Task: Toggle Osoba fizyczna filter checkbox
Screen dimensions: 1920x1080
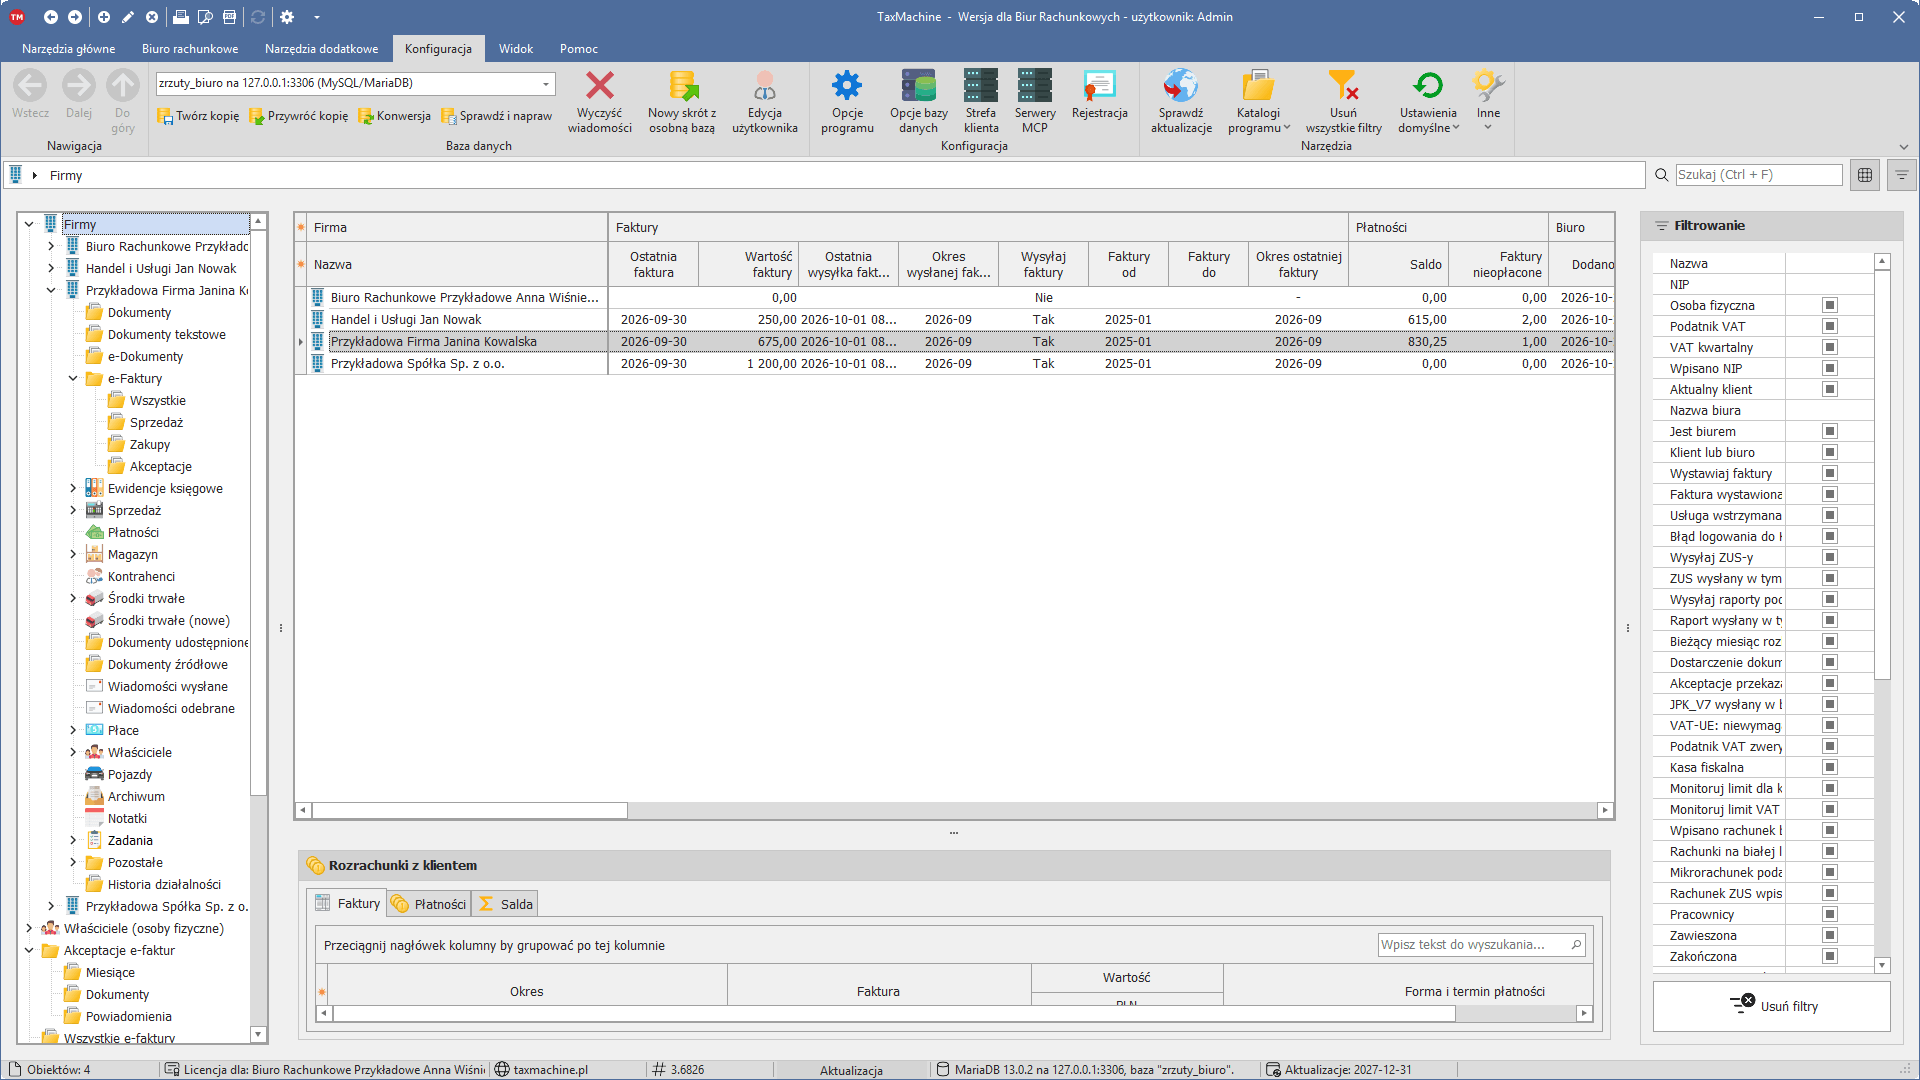Action: [1830, 305]
